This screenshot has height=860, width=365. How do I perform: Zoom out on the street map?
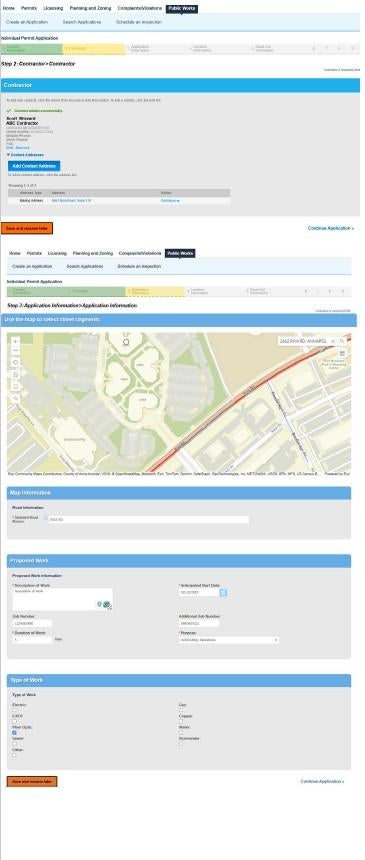(x=15, y=351)
